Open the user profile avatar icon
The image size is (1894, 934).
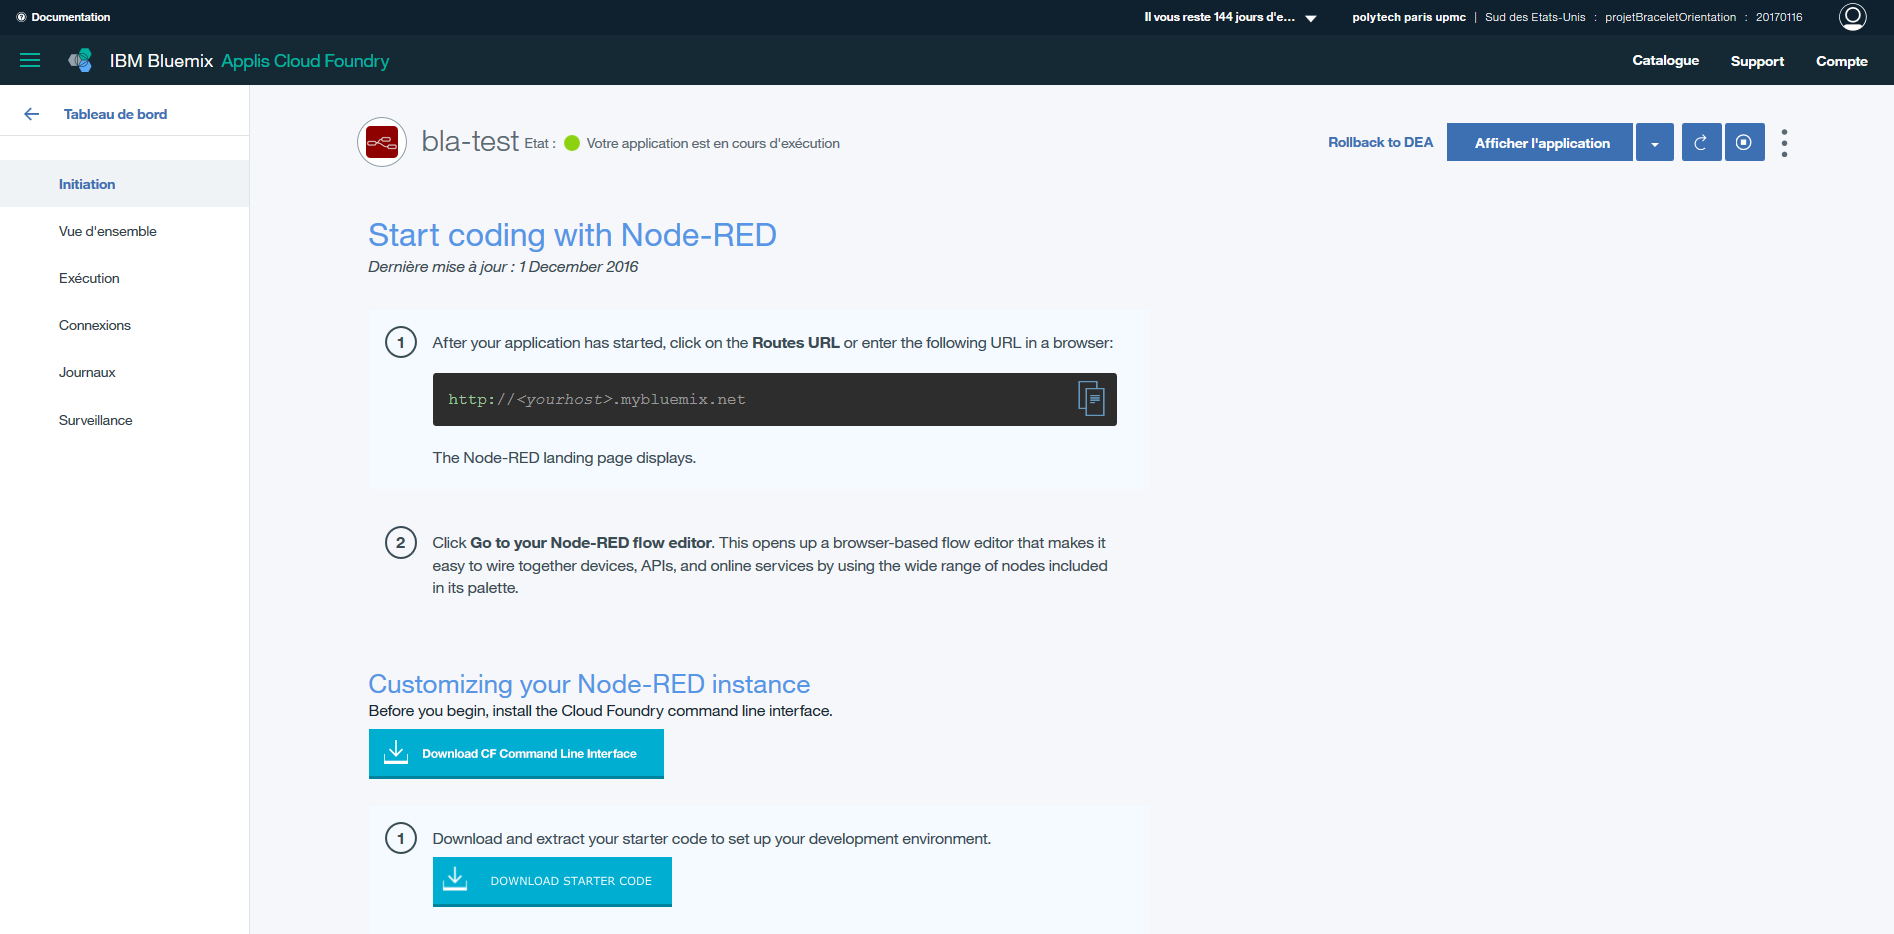click(1853, 17)
